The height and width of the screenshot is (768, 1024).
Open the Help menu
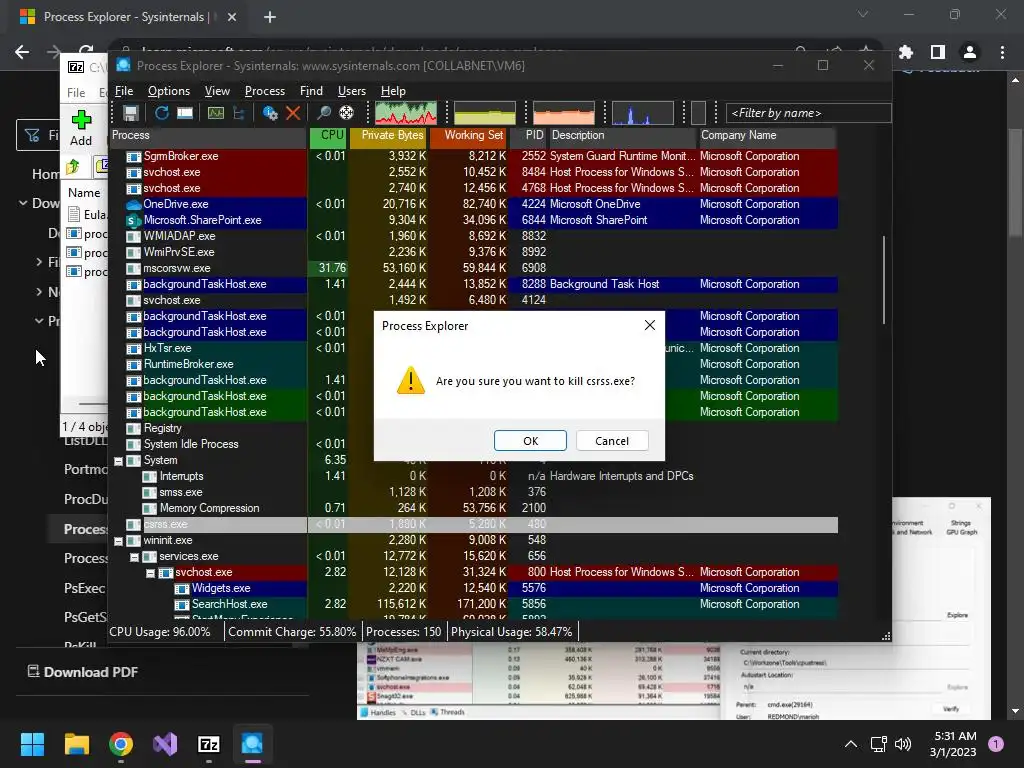click(393, 91)
